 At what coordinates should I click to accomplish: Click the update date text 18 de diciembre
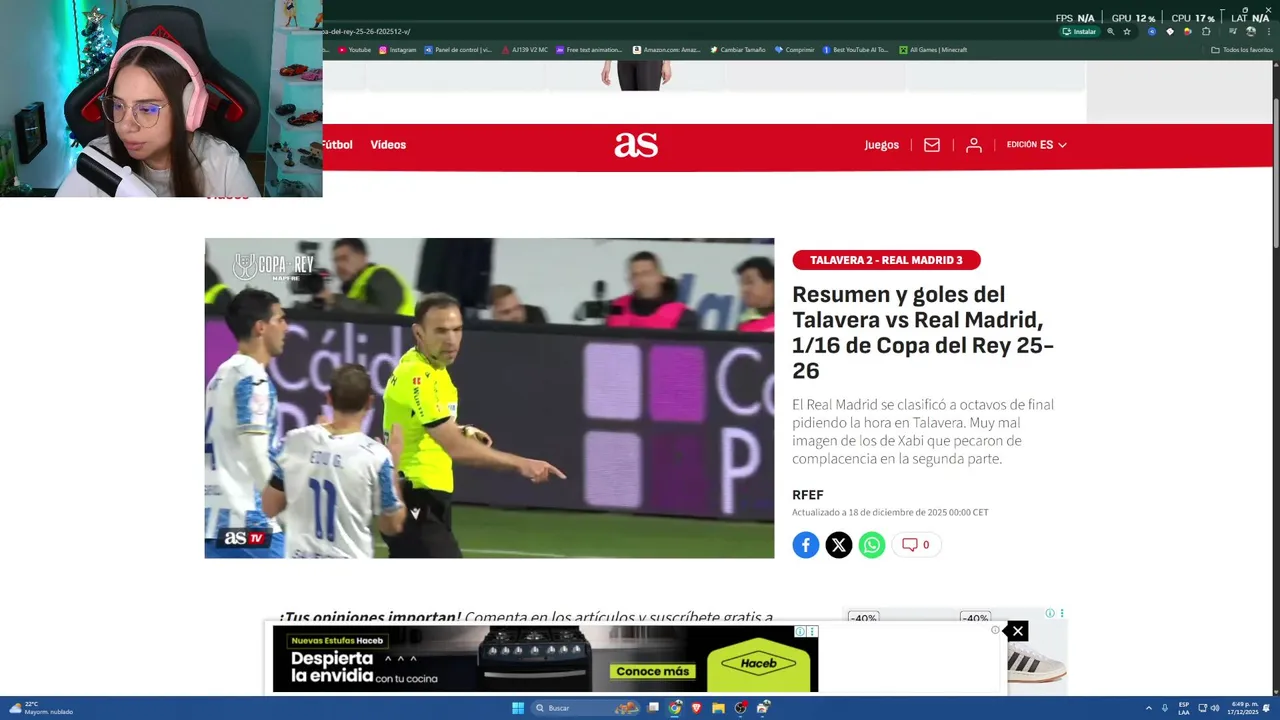[890, 512]
